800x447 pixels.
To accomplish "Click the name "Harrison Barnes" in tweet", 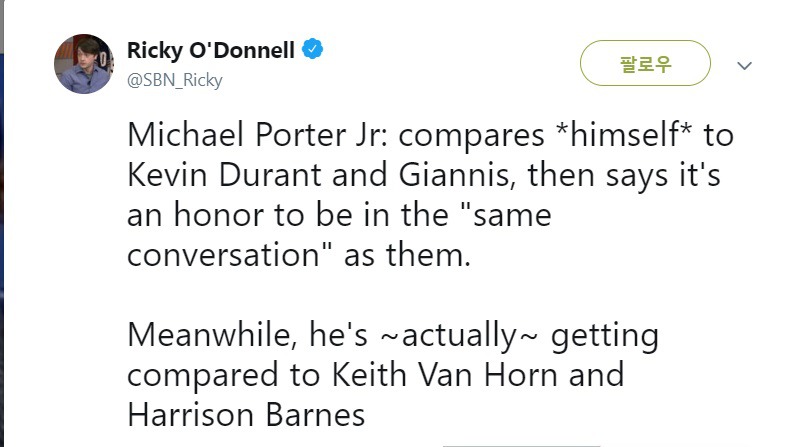I will tap(247, 412).
